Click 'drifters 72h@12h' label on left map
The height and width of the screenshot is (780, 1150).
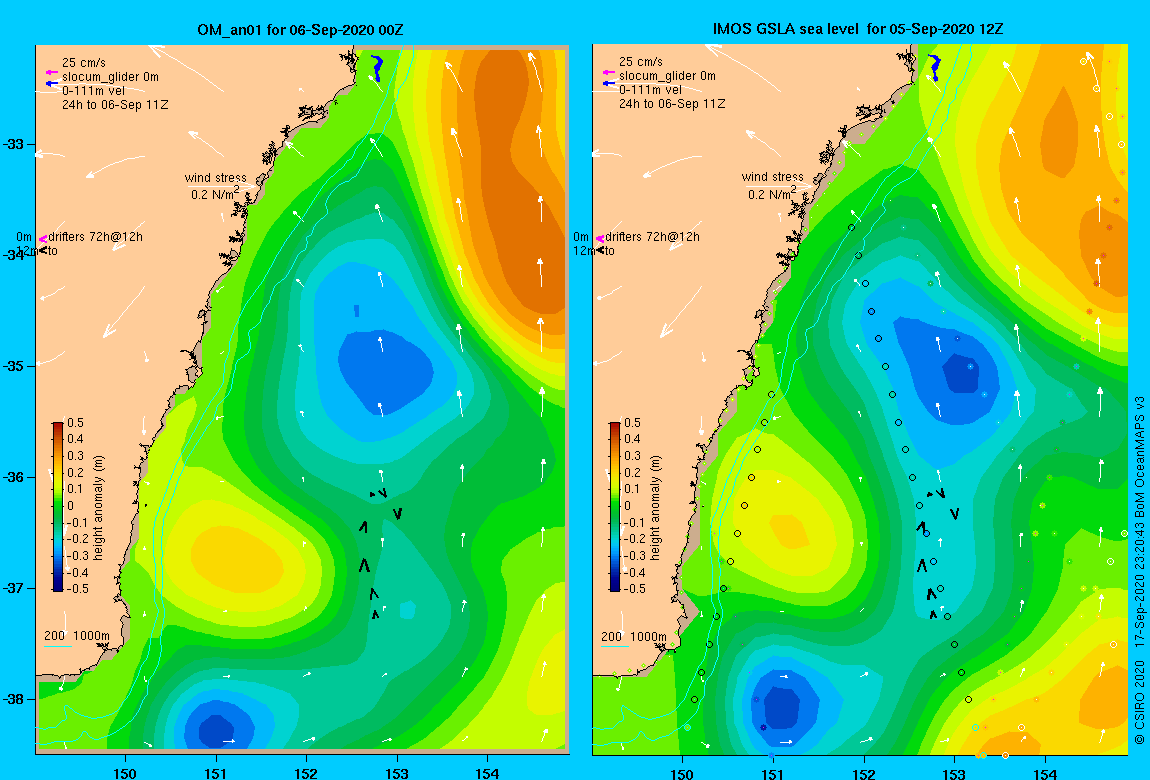pyautogui.click(x=95, y=237)
